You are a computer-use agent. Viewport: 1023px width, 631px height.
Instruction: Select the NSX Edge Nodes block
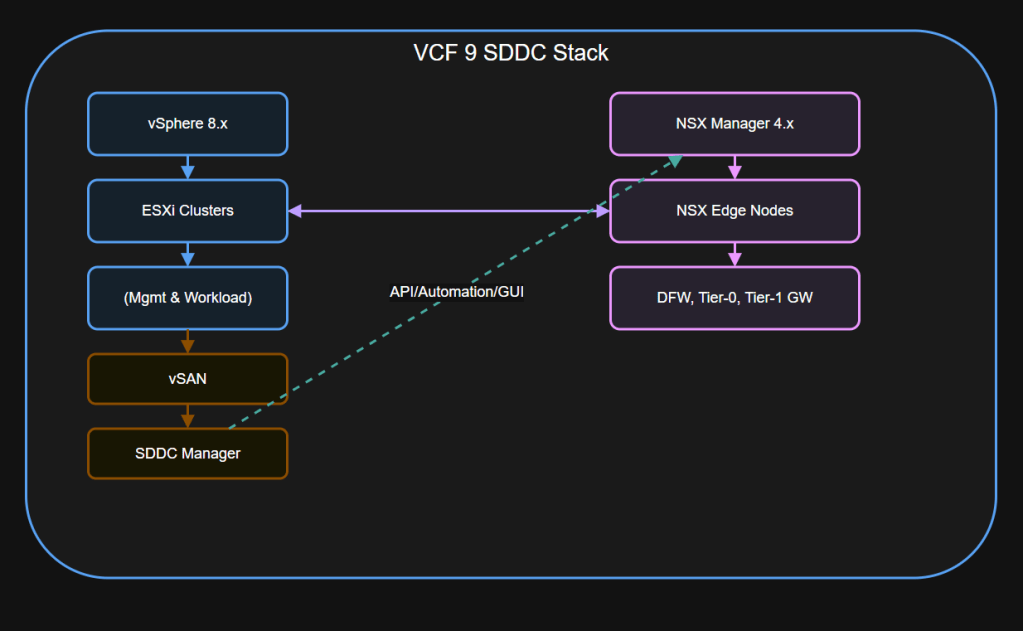[734, 210]
